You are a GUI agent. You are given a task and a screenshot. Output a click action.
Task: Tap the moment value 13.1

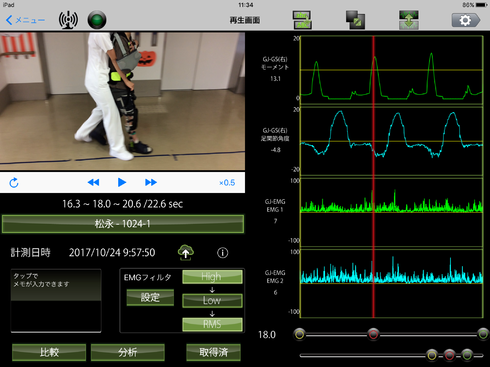(275, 79)
